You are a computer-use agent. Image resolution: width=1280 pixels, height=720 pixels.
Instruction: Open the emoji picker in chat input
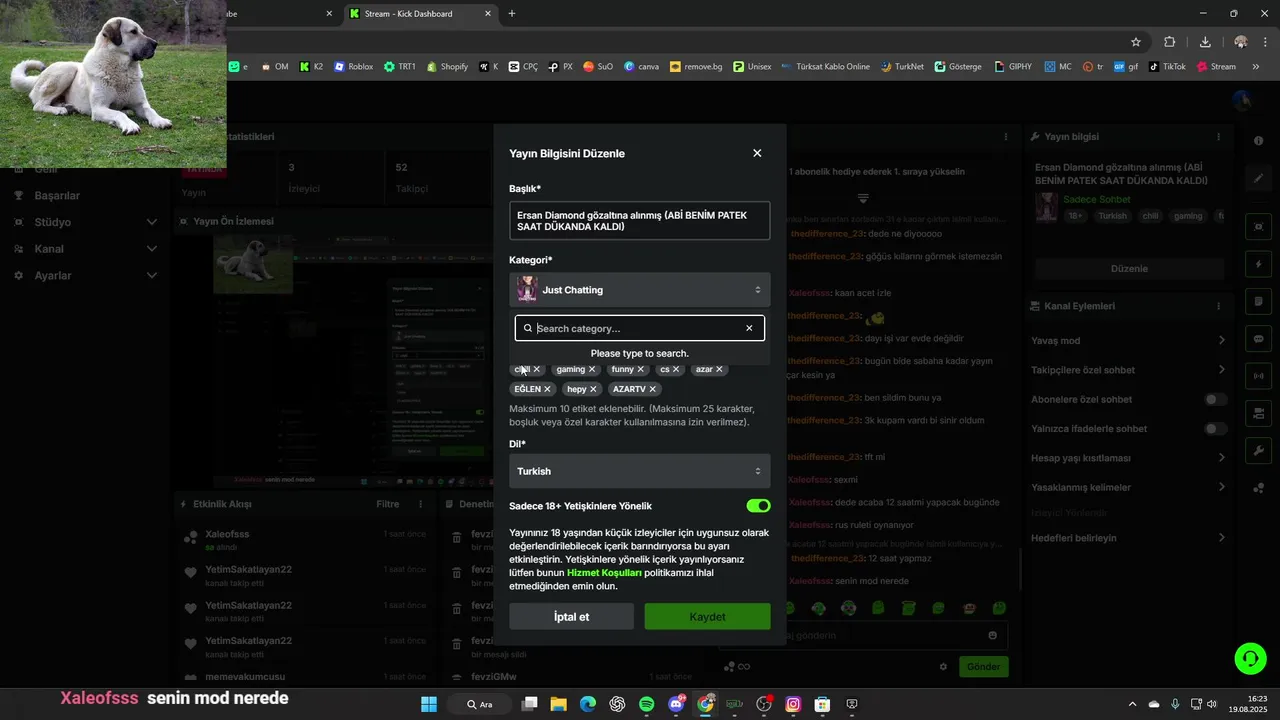point(992,635)
